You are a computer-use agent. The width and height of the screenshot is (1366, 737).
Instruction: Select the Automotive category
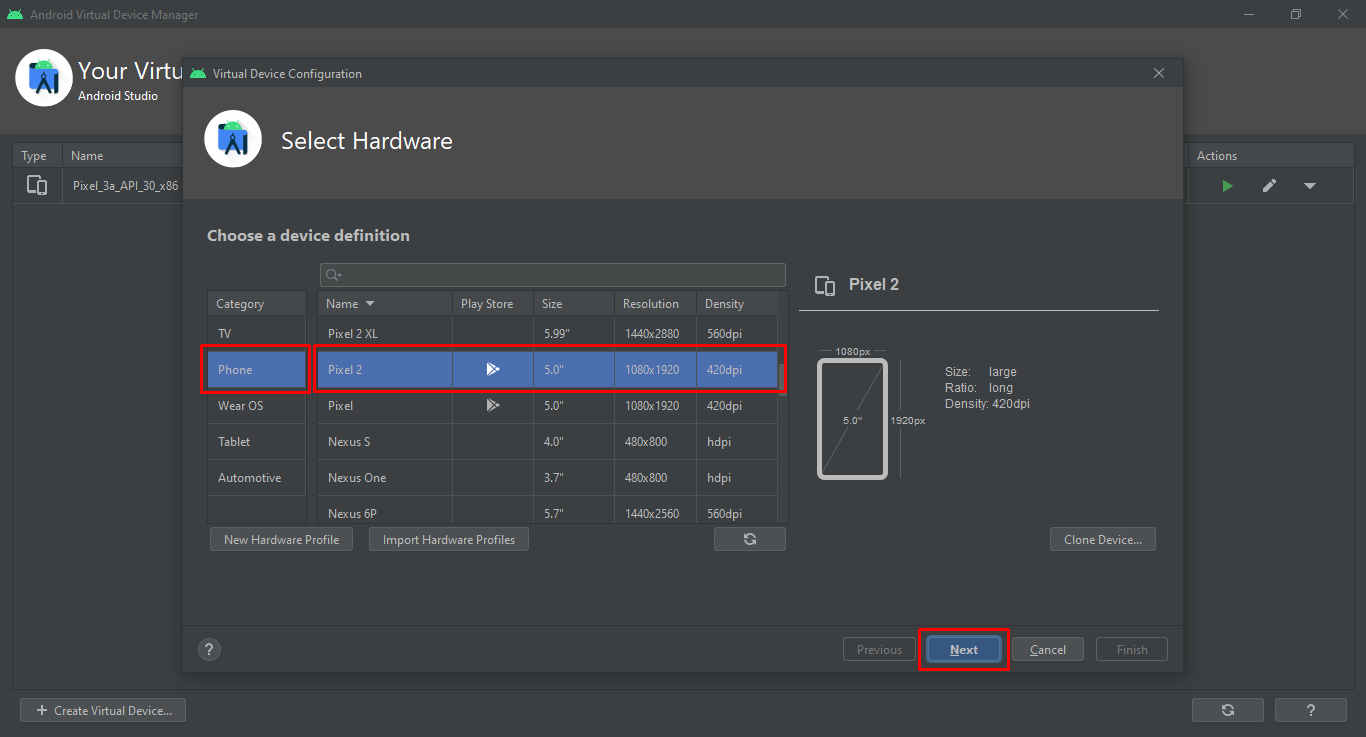tap(256, 477)
